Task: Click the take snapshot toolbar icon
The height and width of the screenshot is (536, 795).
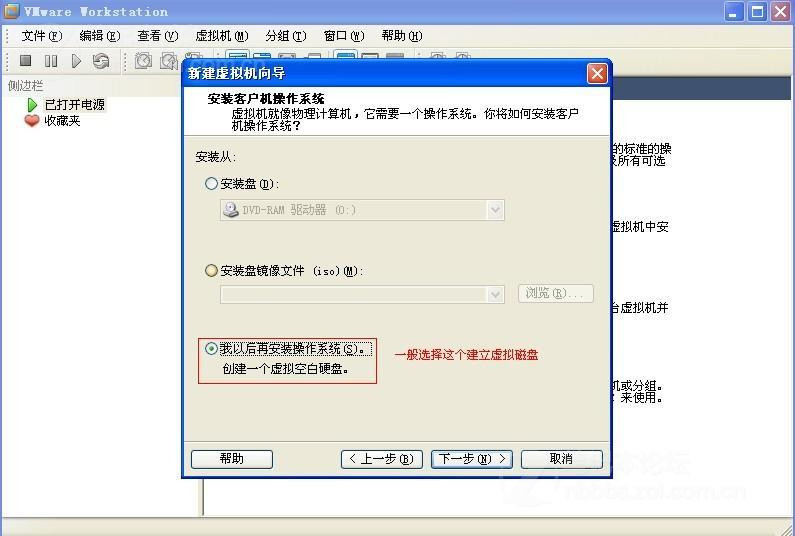Action: 143,61
